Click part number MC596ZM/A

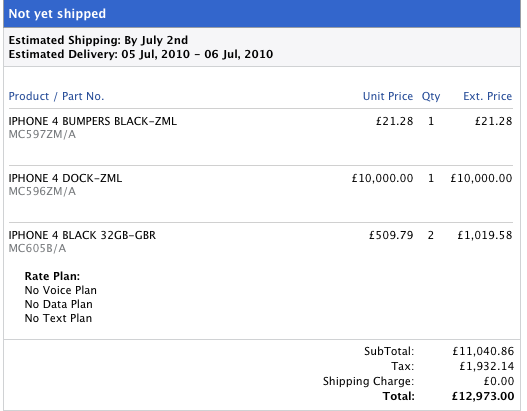42,192
